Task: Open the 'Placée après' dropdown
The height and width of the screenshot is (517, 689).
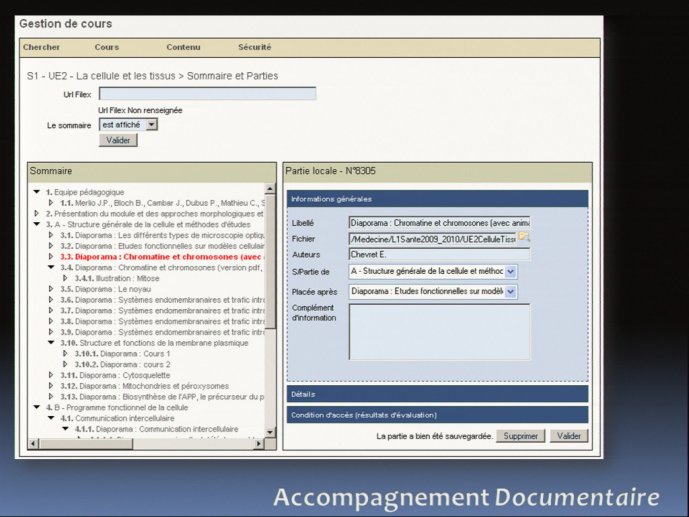Action: pos(433,291)
